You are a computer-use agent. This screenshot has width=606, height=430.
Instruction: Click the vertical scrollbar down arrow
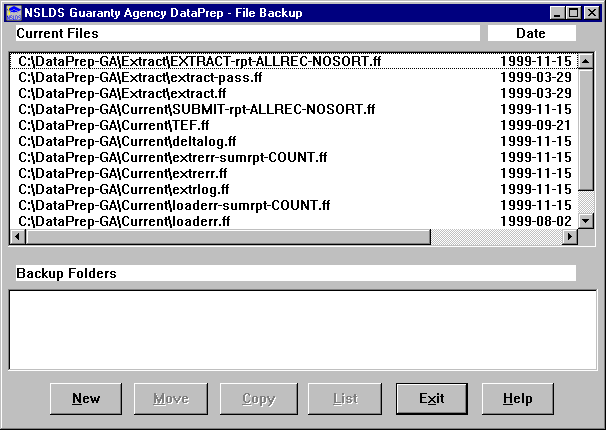587,220
